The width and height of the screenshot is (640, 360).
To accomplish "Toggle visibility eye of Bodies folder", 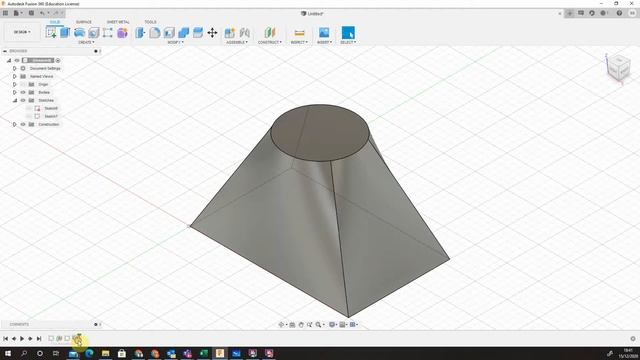I will click(23, 92).
